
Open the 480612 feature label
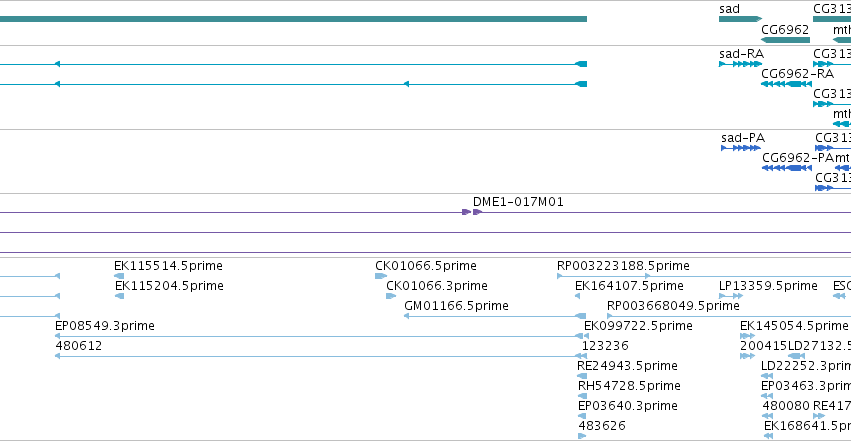click(x=79, y=346)
